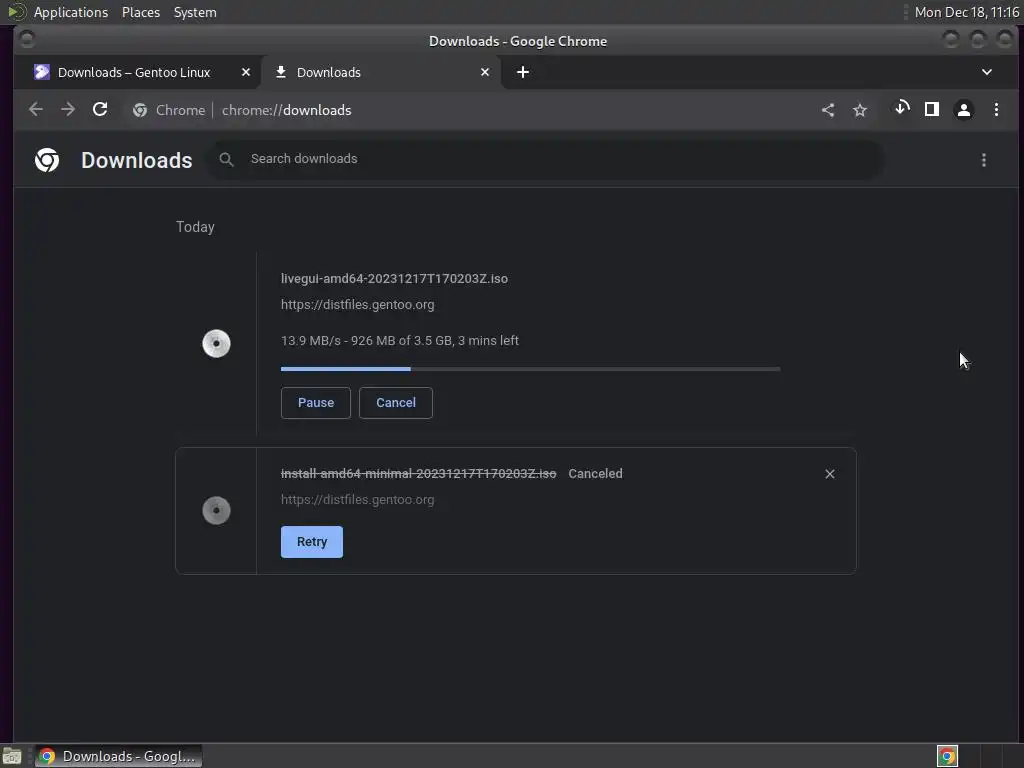
Task: Open Chrome's three-dot main menu
Action: pyautogui.click(x=997, y=110)
